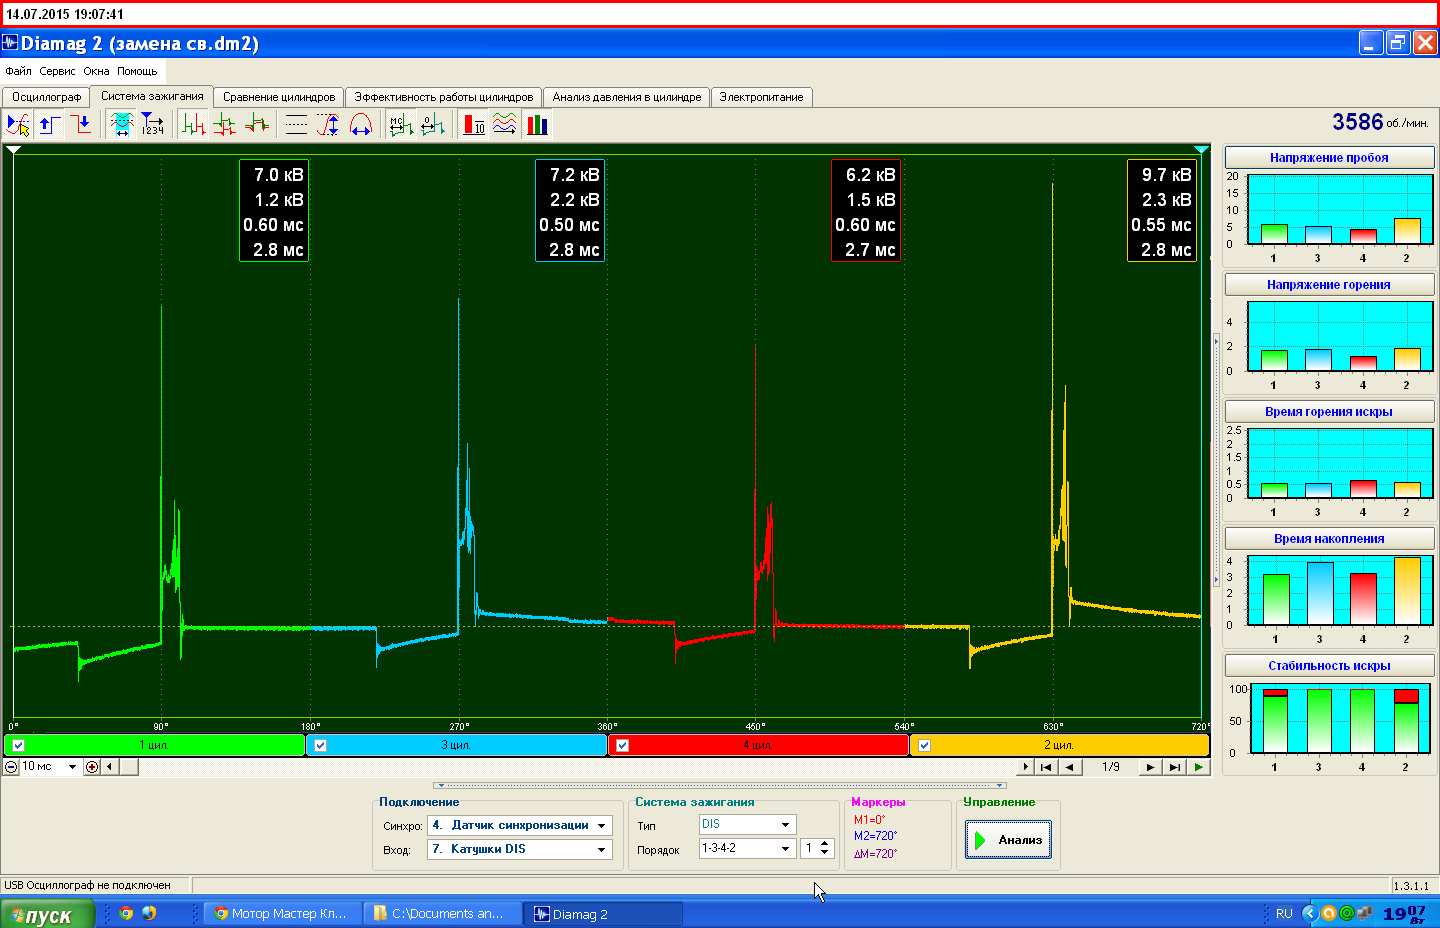Show the color bar chart panel icon
1440x928 pixels.
[537, 124]
